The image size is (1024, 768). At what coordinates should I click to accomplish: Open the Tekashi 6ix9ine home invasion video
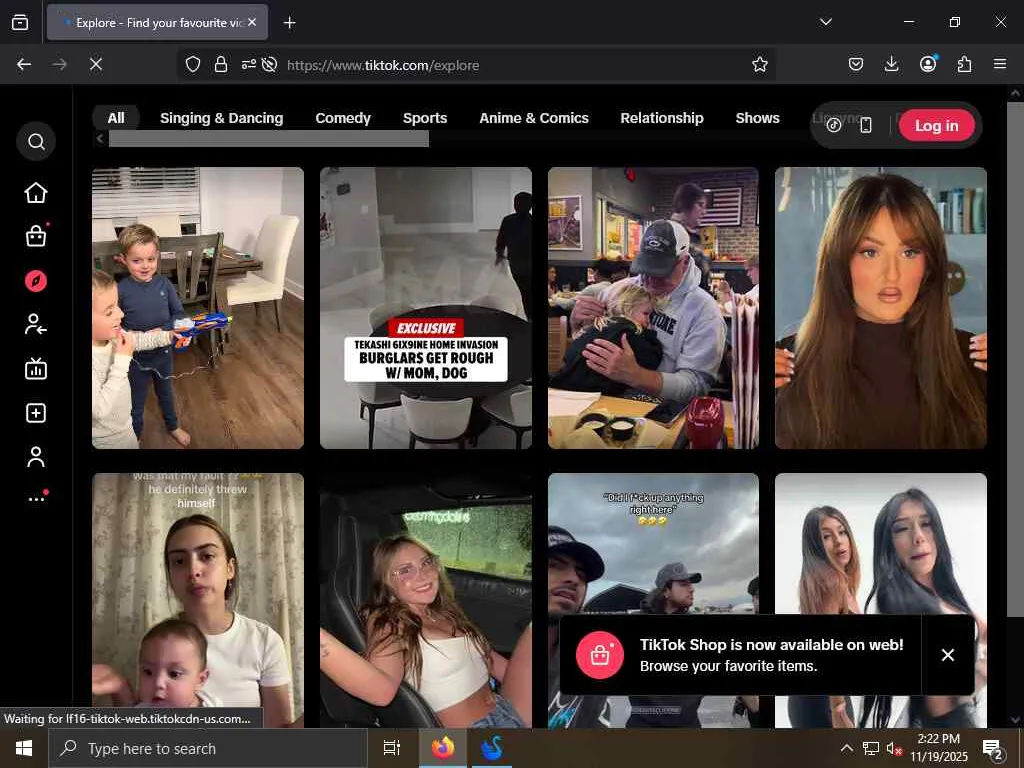click(426, 308)
